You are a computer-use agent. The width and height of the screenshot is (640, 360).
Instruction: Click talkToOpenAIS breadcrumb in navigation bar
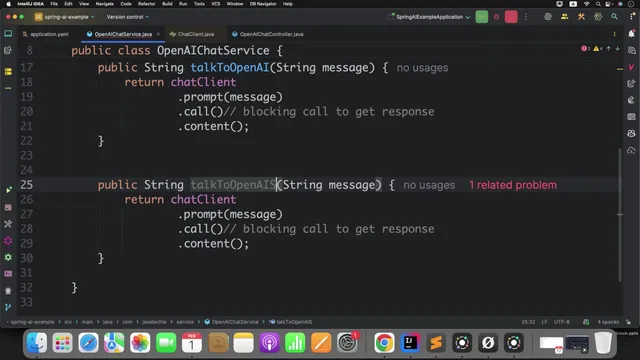(291, 322)
